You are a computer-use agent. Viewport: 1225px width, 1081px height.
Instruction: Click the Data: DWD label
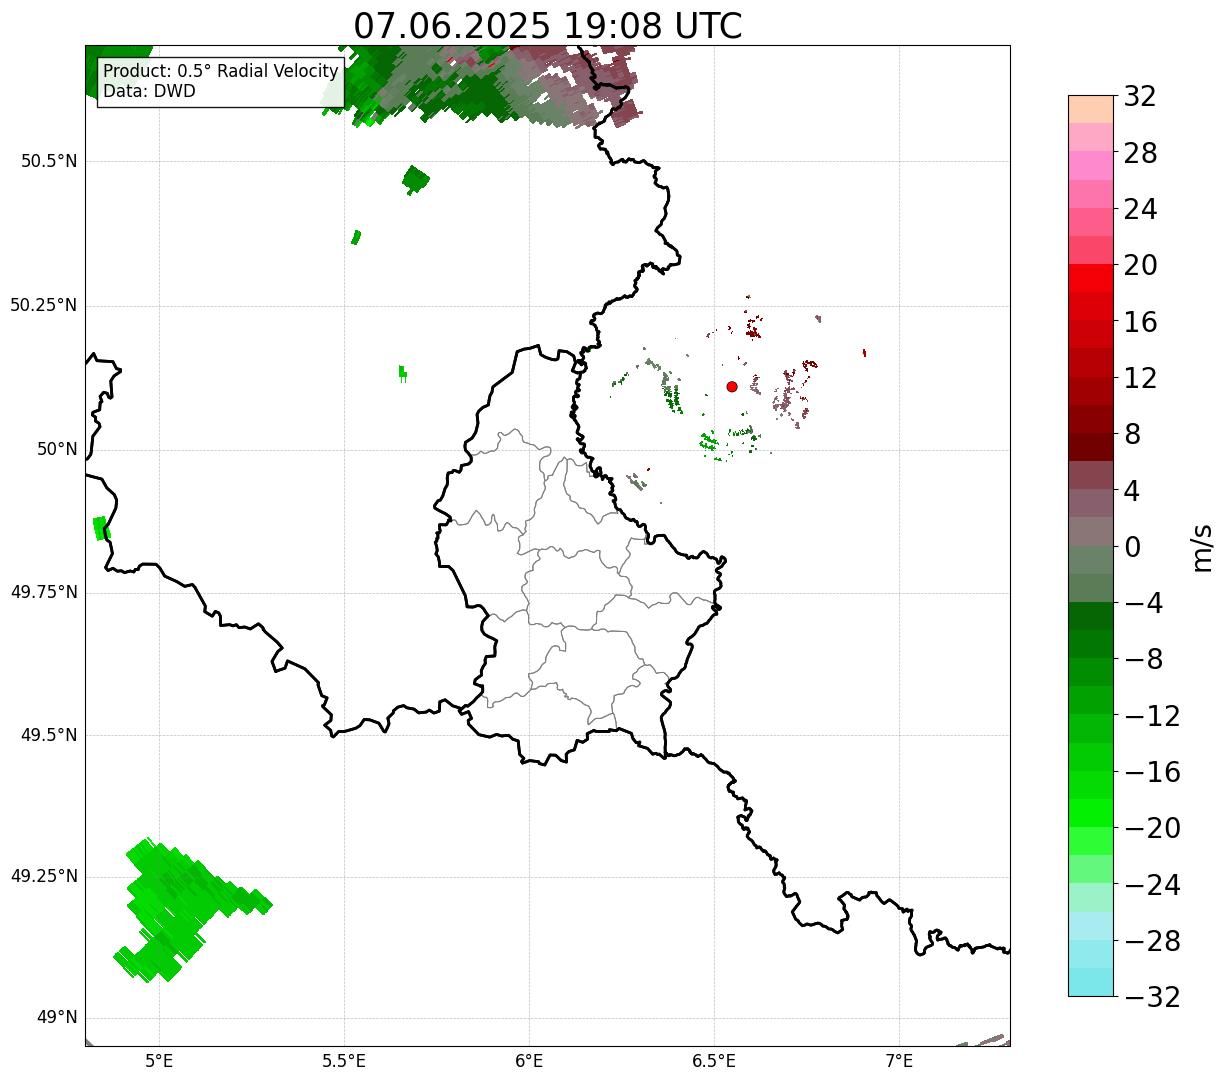pos(149,92)
